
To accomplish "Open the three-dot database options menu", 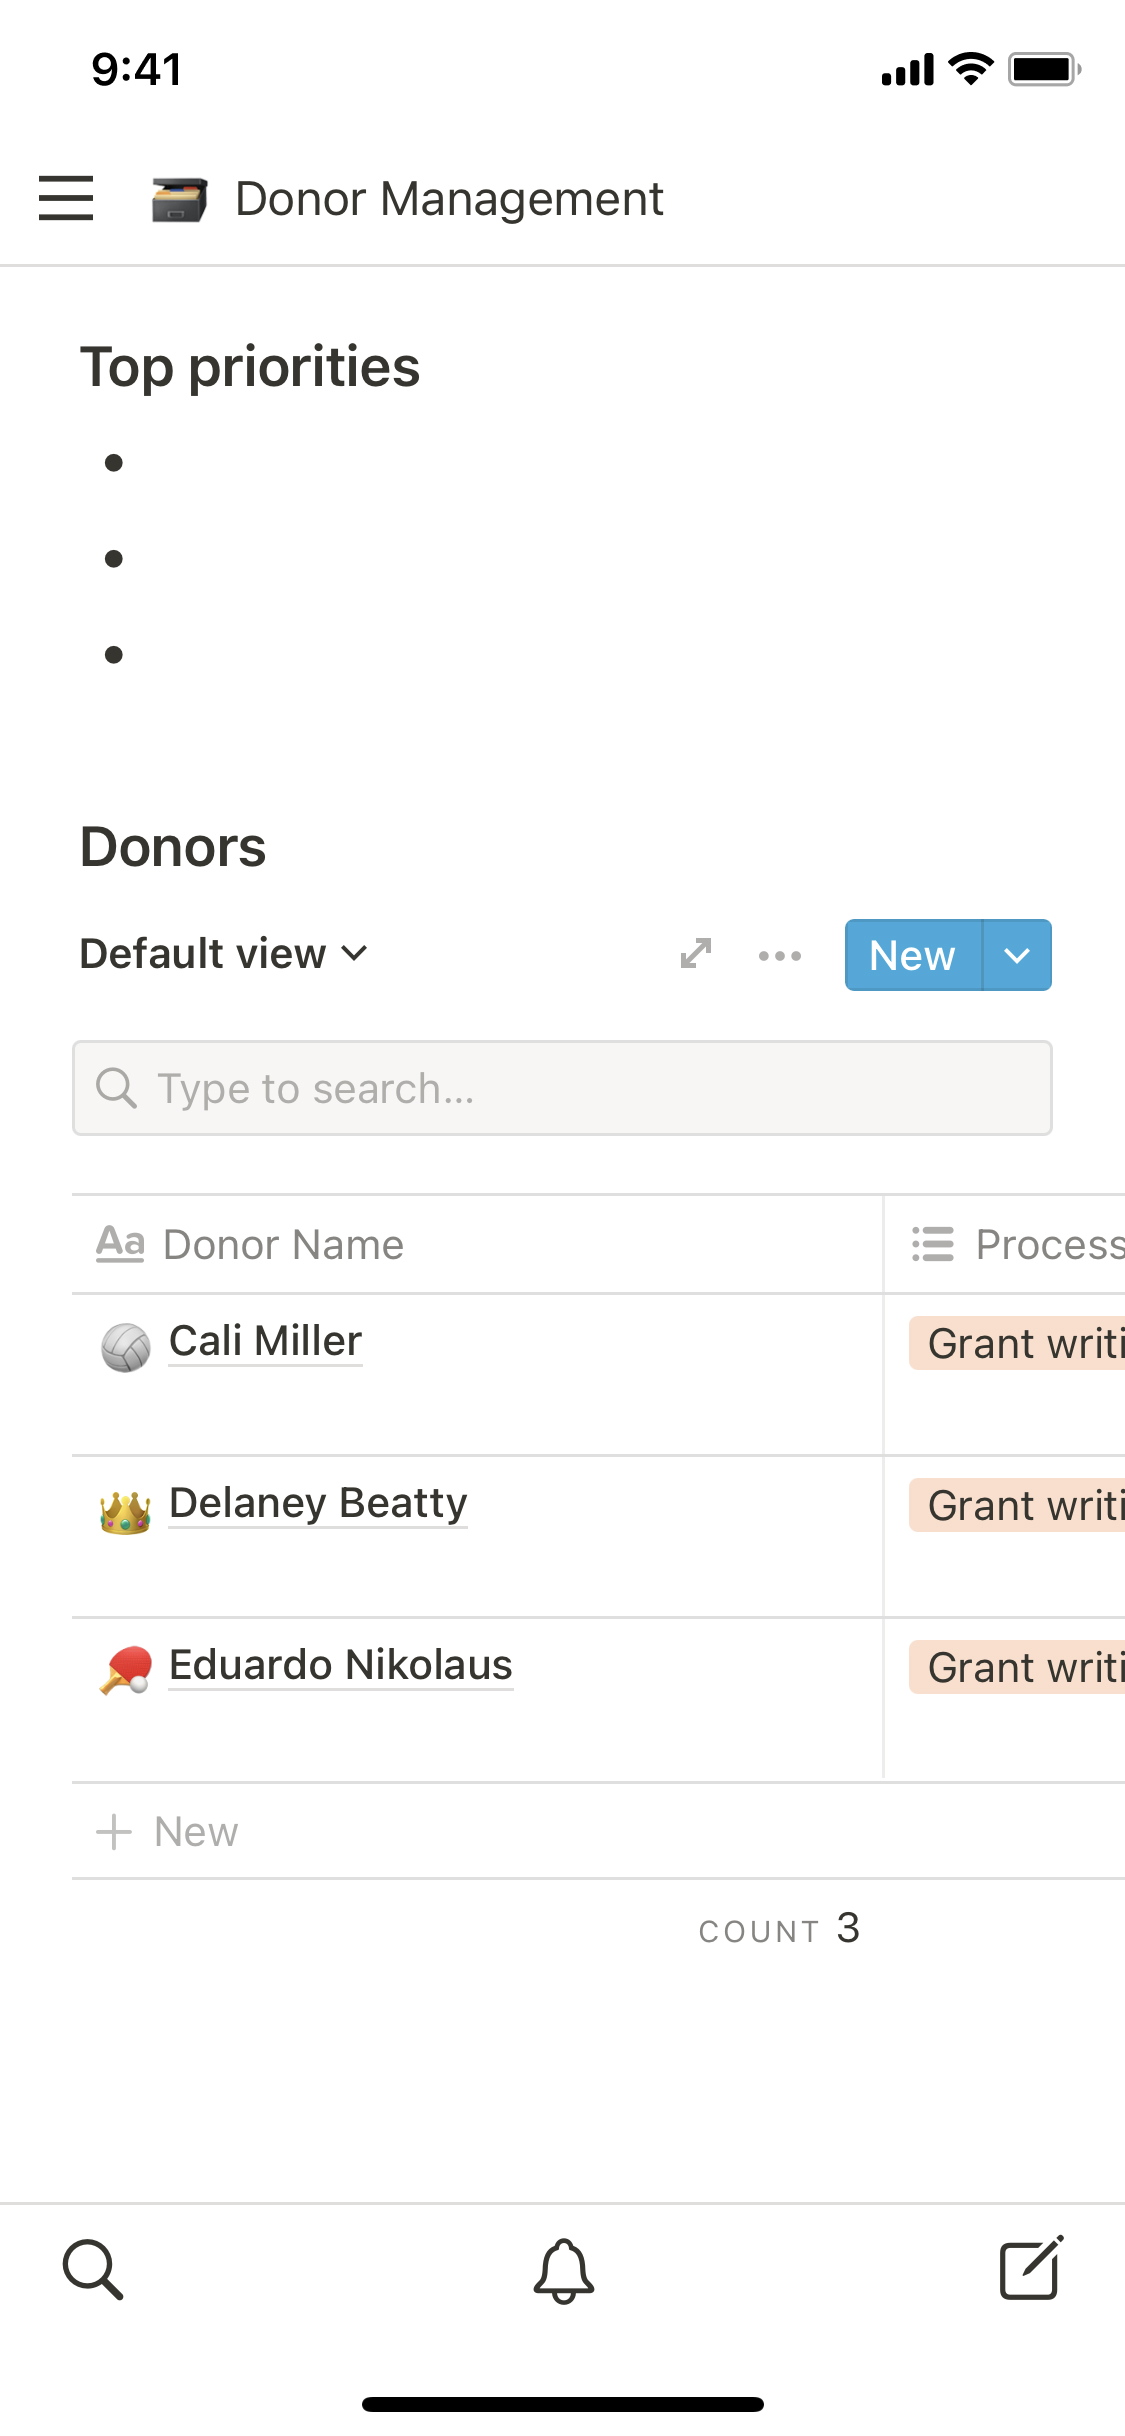I will (x=779, y=955).
